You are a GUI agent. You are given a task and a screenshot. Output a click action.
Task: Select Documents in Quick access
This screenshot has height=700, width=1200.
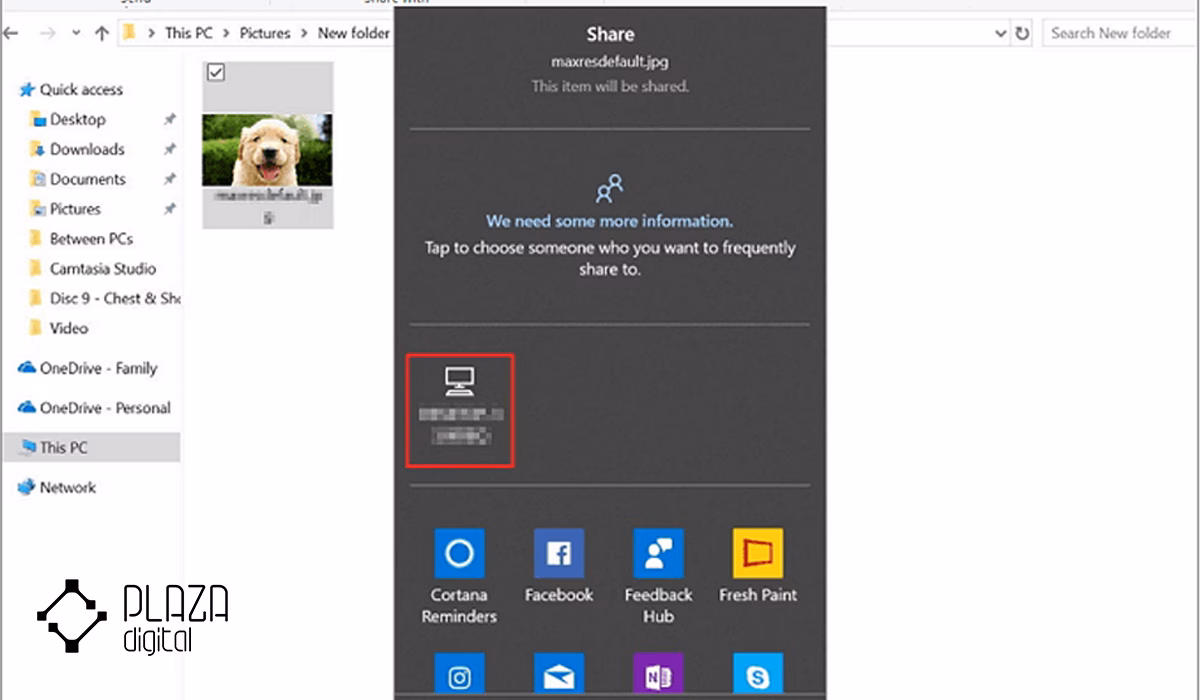(x=88, y=179)
